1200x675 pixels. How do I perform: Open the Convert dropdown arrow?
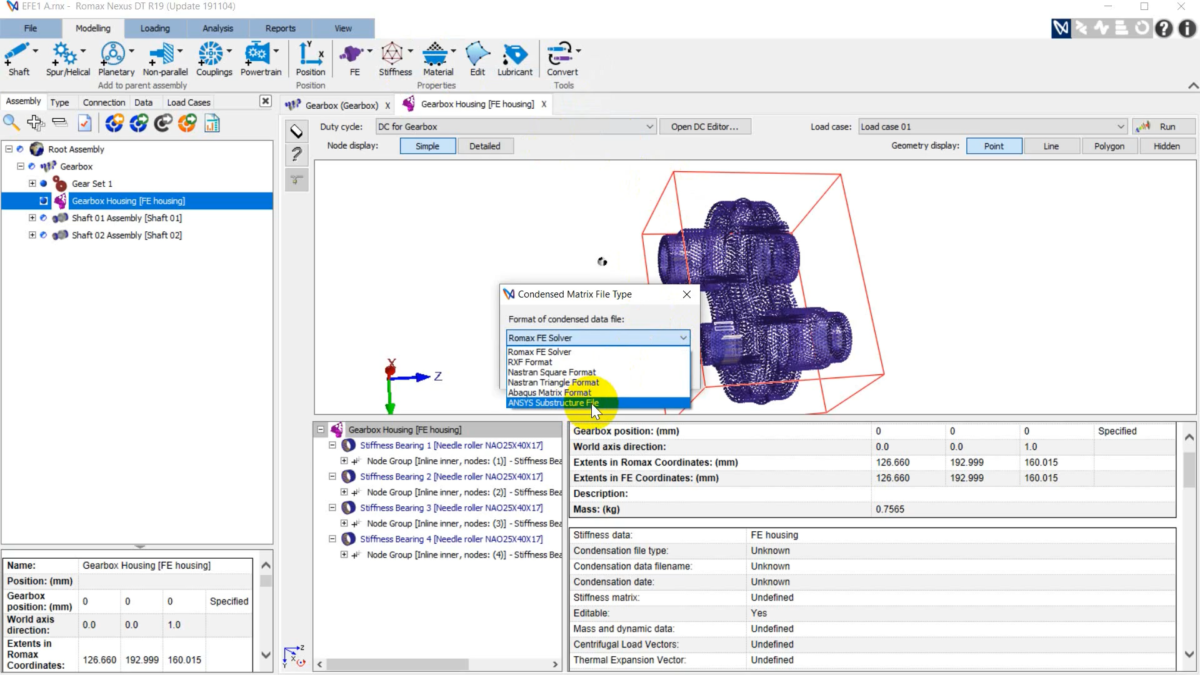pos(578,50)
